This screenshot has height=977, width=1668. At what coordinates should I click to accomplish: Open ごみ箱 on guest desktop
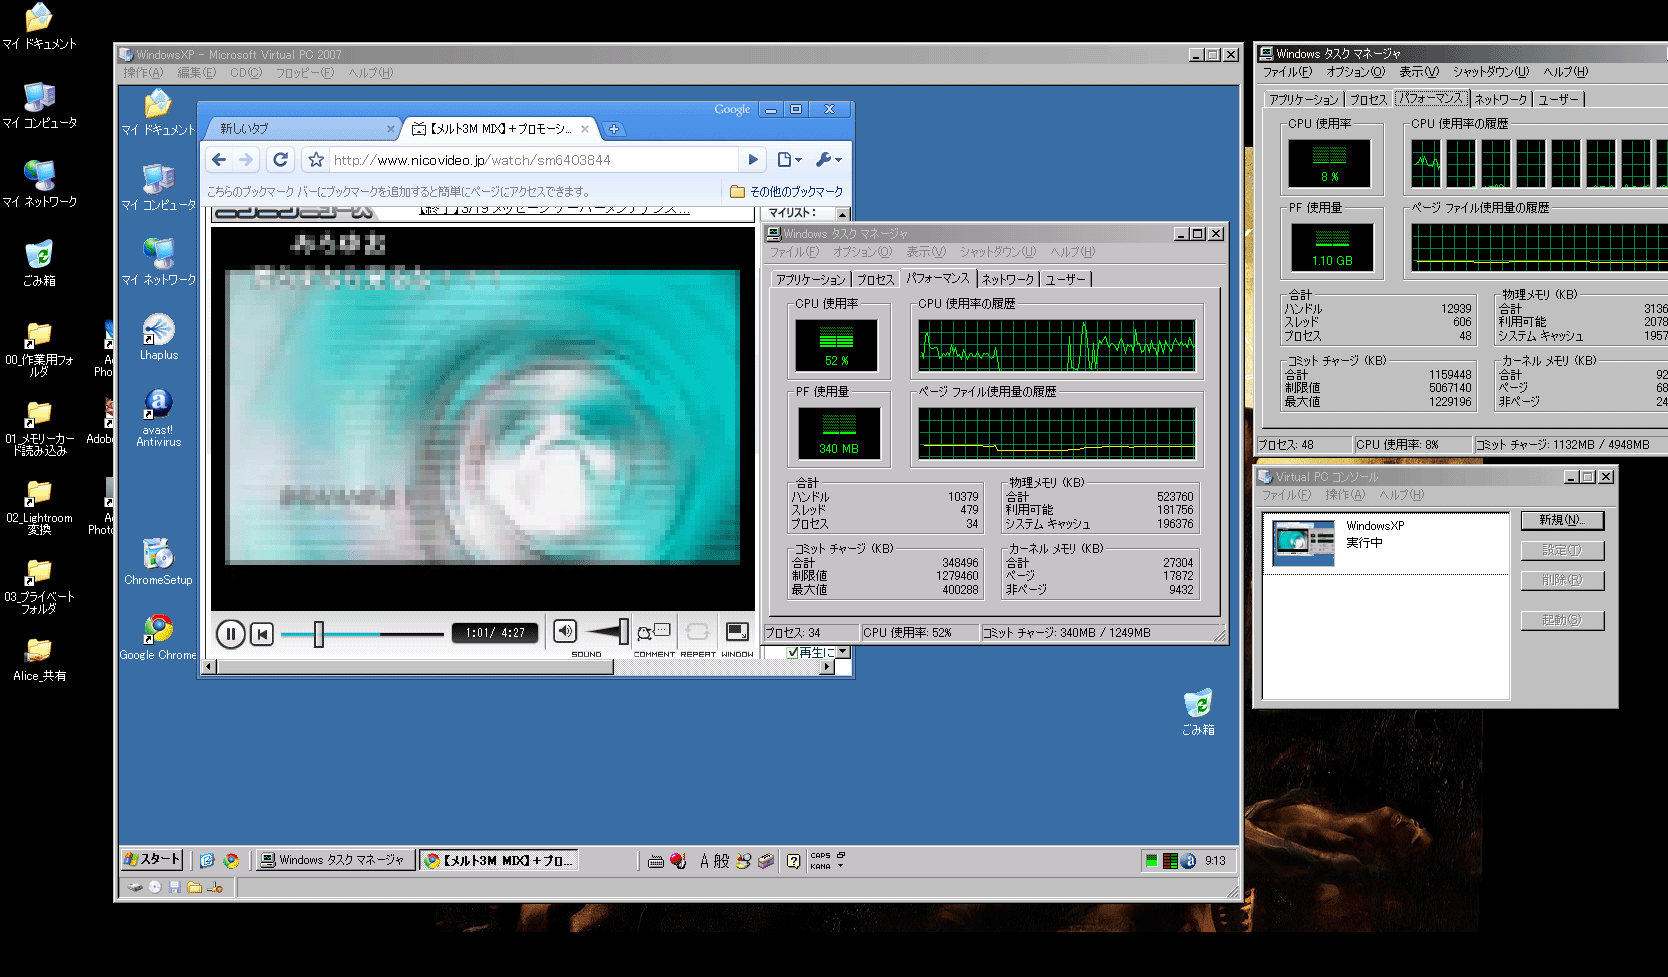click(x=1198, y=712)
